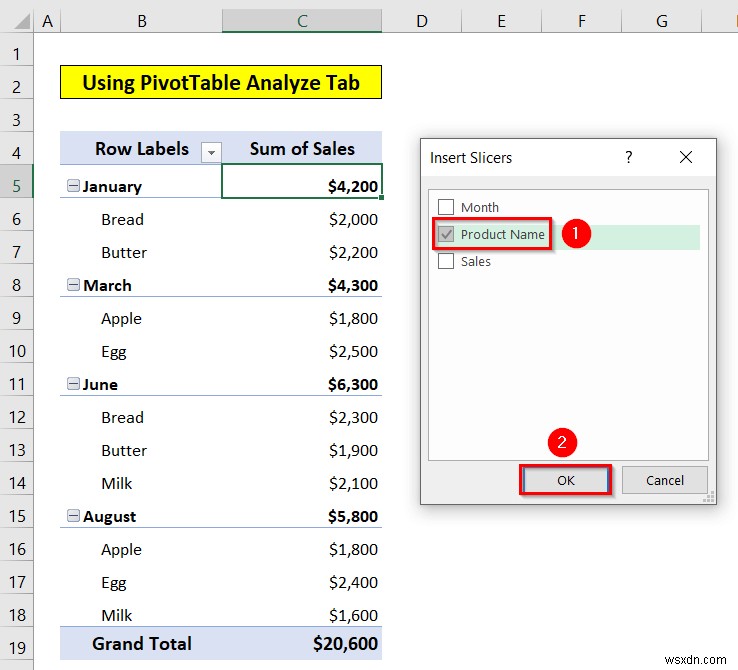Open the help question mark in dialog

[628, 157]
